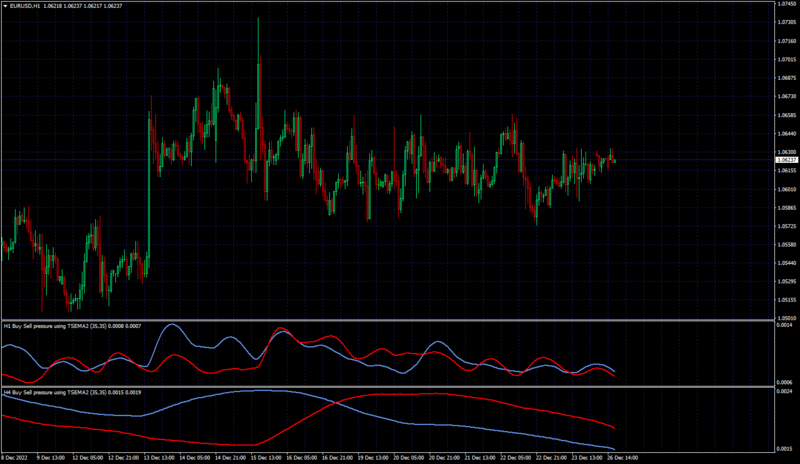Click the 1.06875 price scale label
800x464 pixels.
click(786, 78)
